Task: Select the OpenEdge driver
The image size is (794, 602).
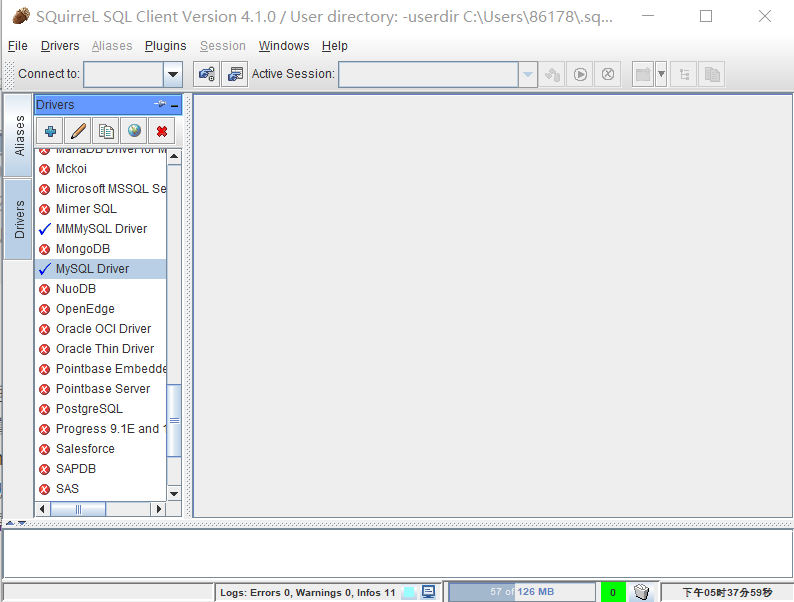Action: [x=101, y=309]
